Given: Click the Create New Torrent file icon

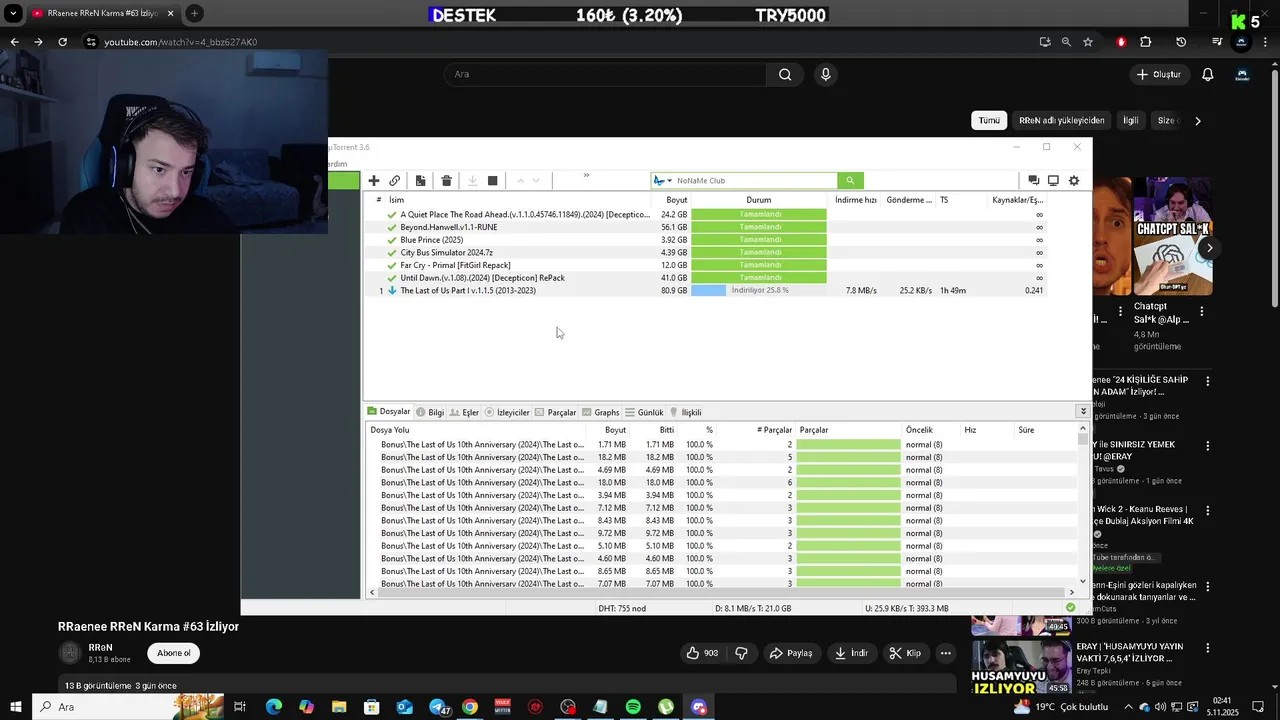Looking at the screenshot, I should (420, 181).
